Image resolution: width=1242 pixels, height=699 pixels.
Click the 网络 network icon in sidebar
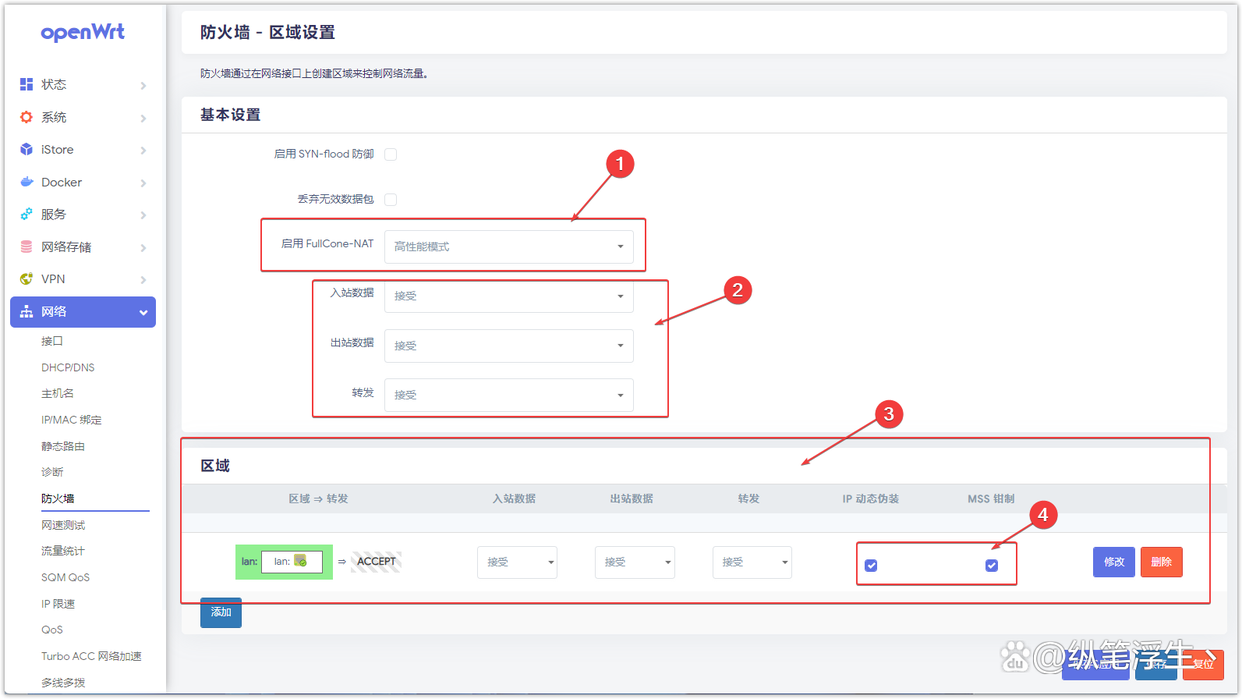pos(26,311)
